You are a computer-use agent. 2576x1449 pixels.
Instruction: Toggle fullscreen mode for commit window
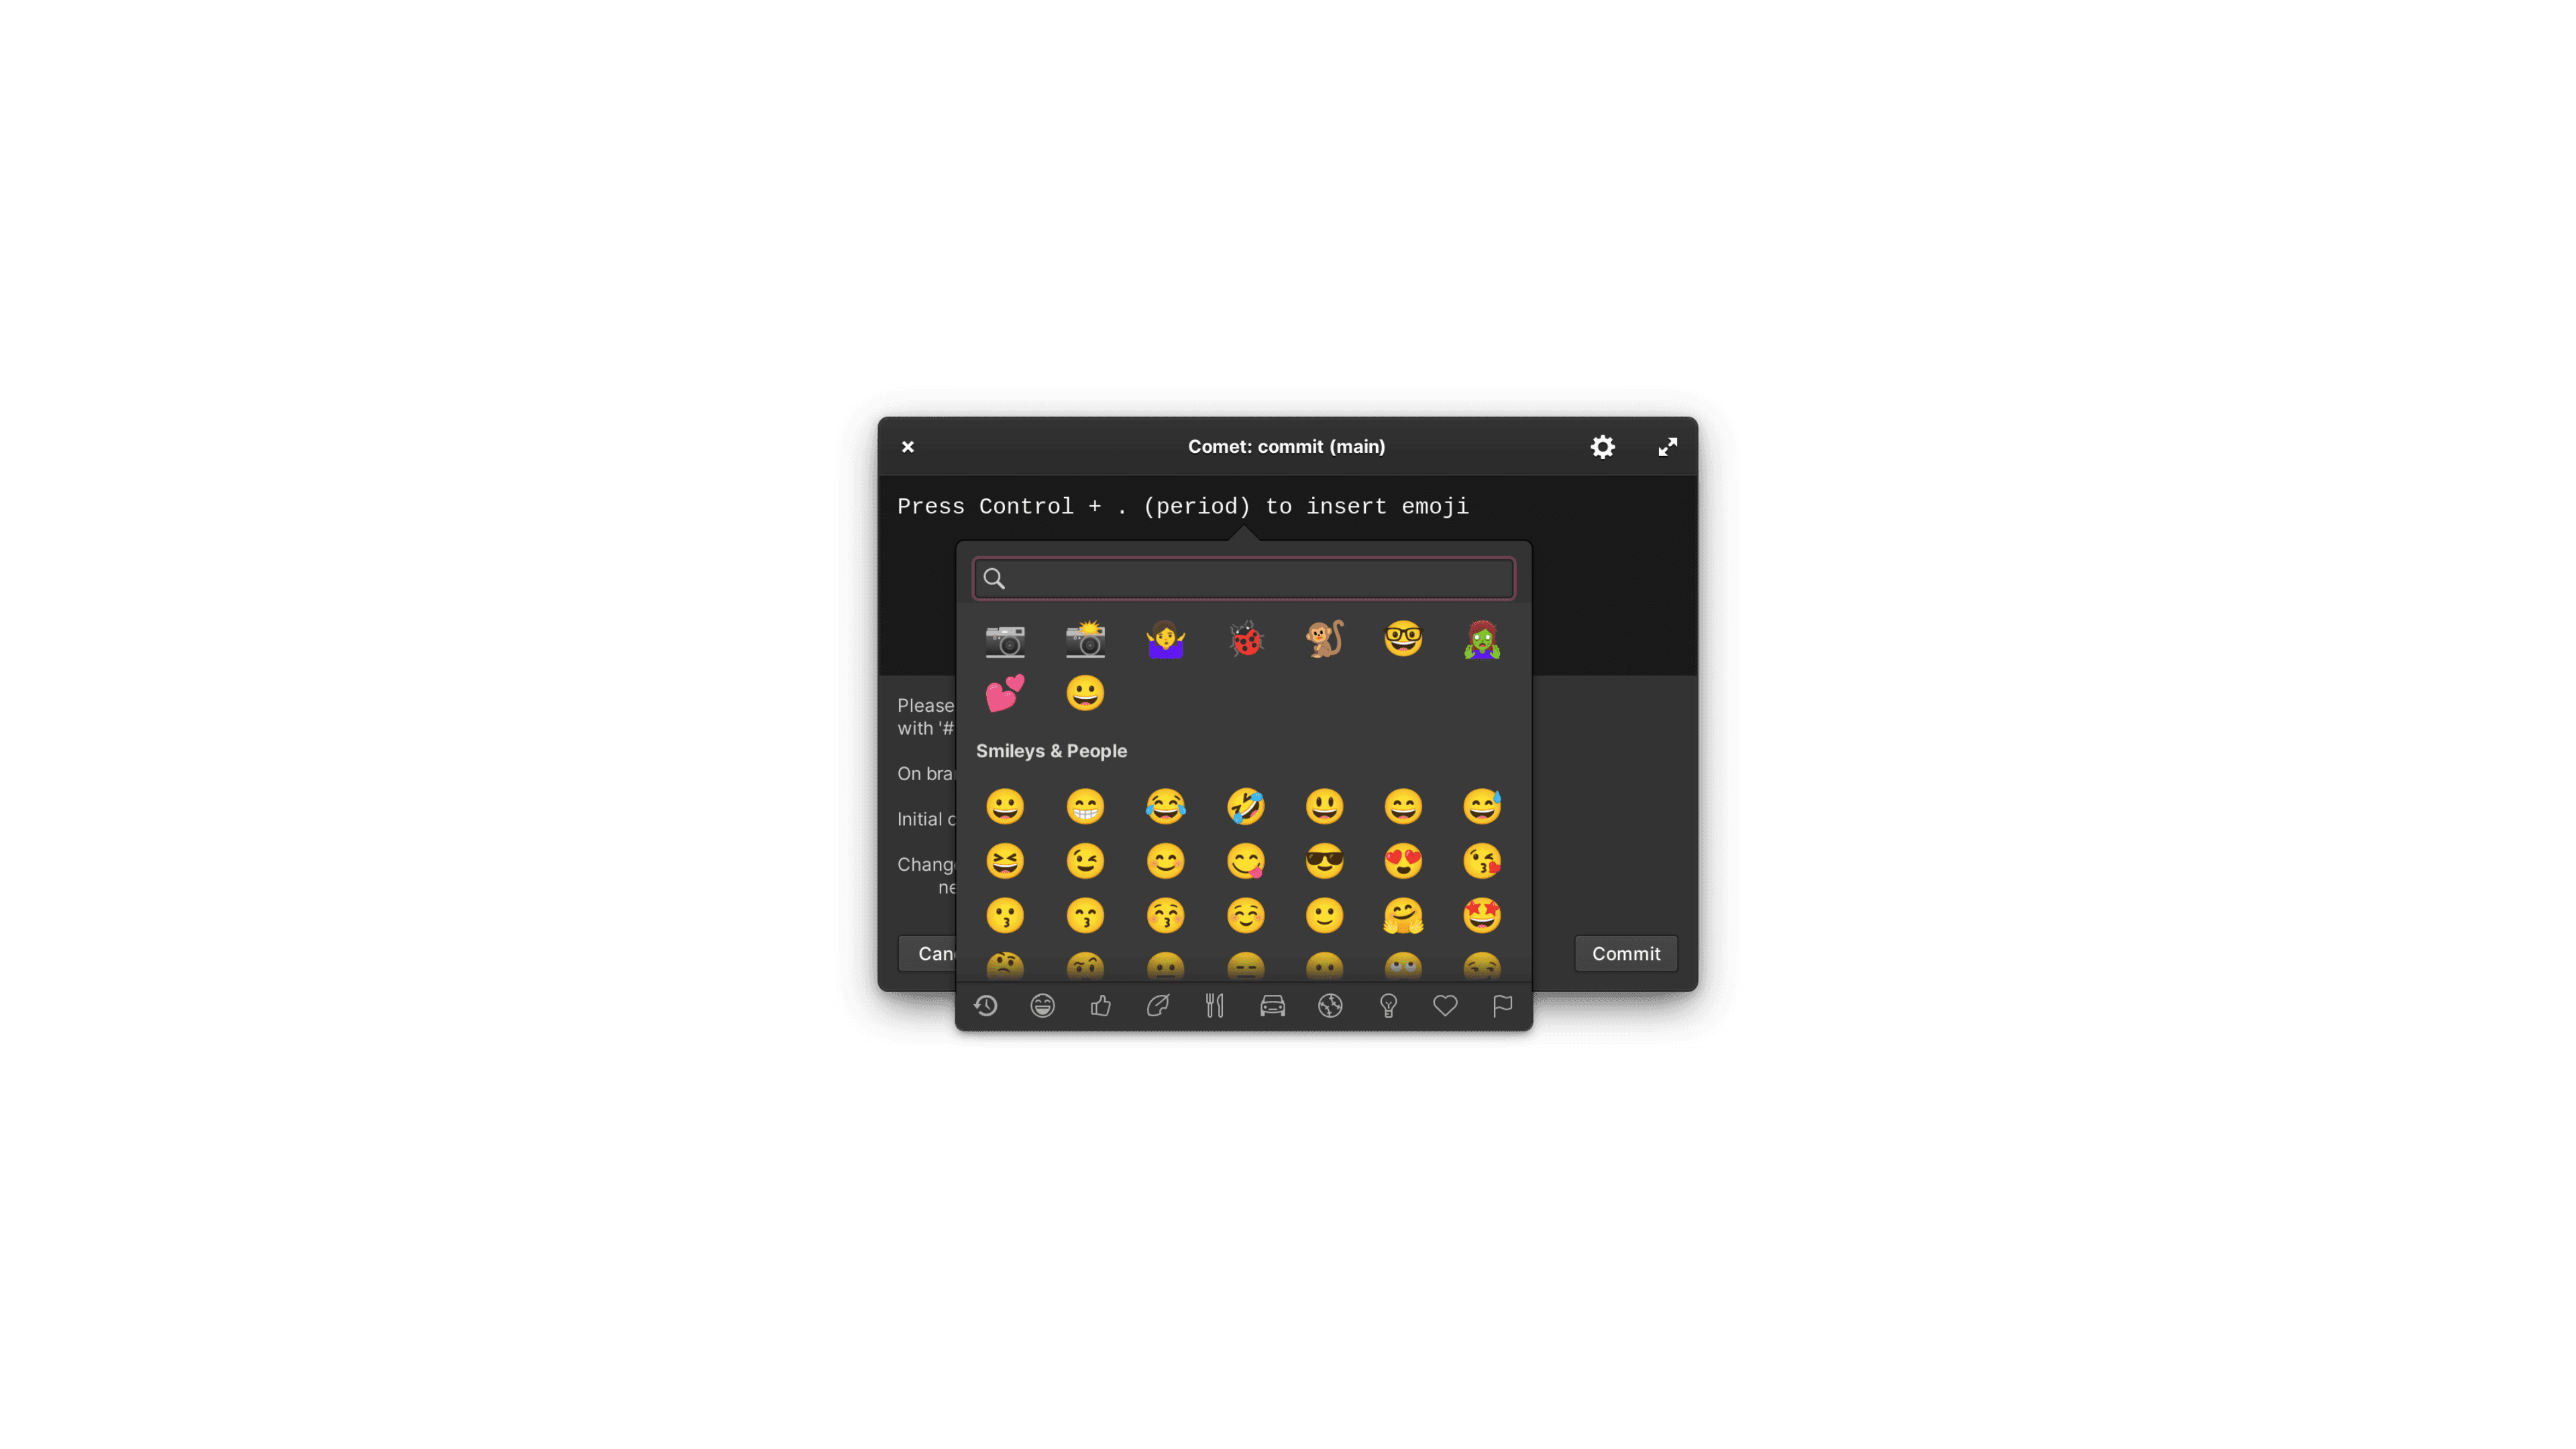pos(1666,446)
